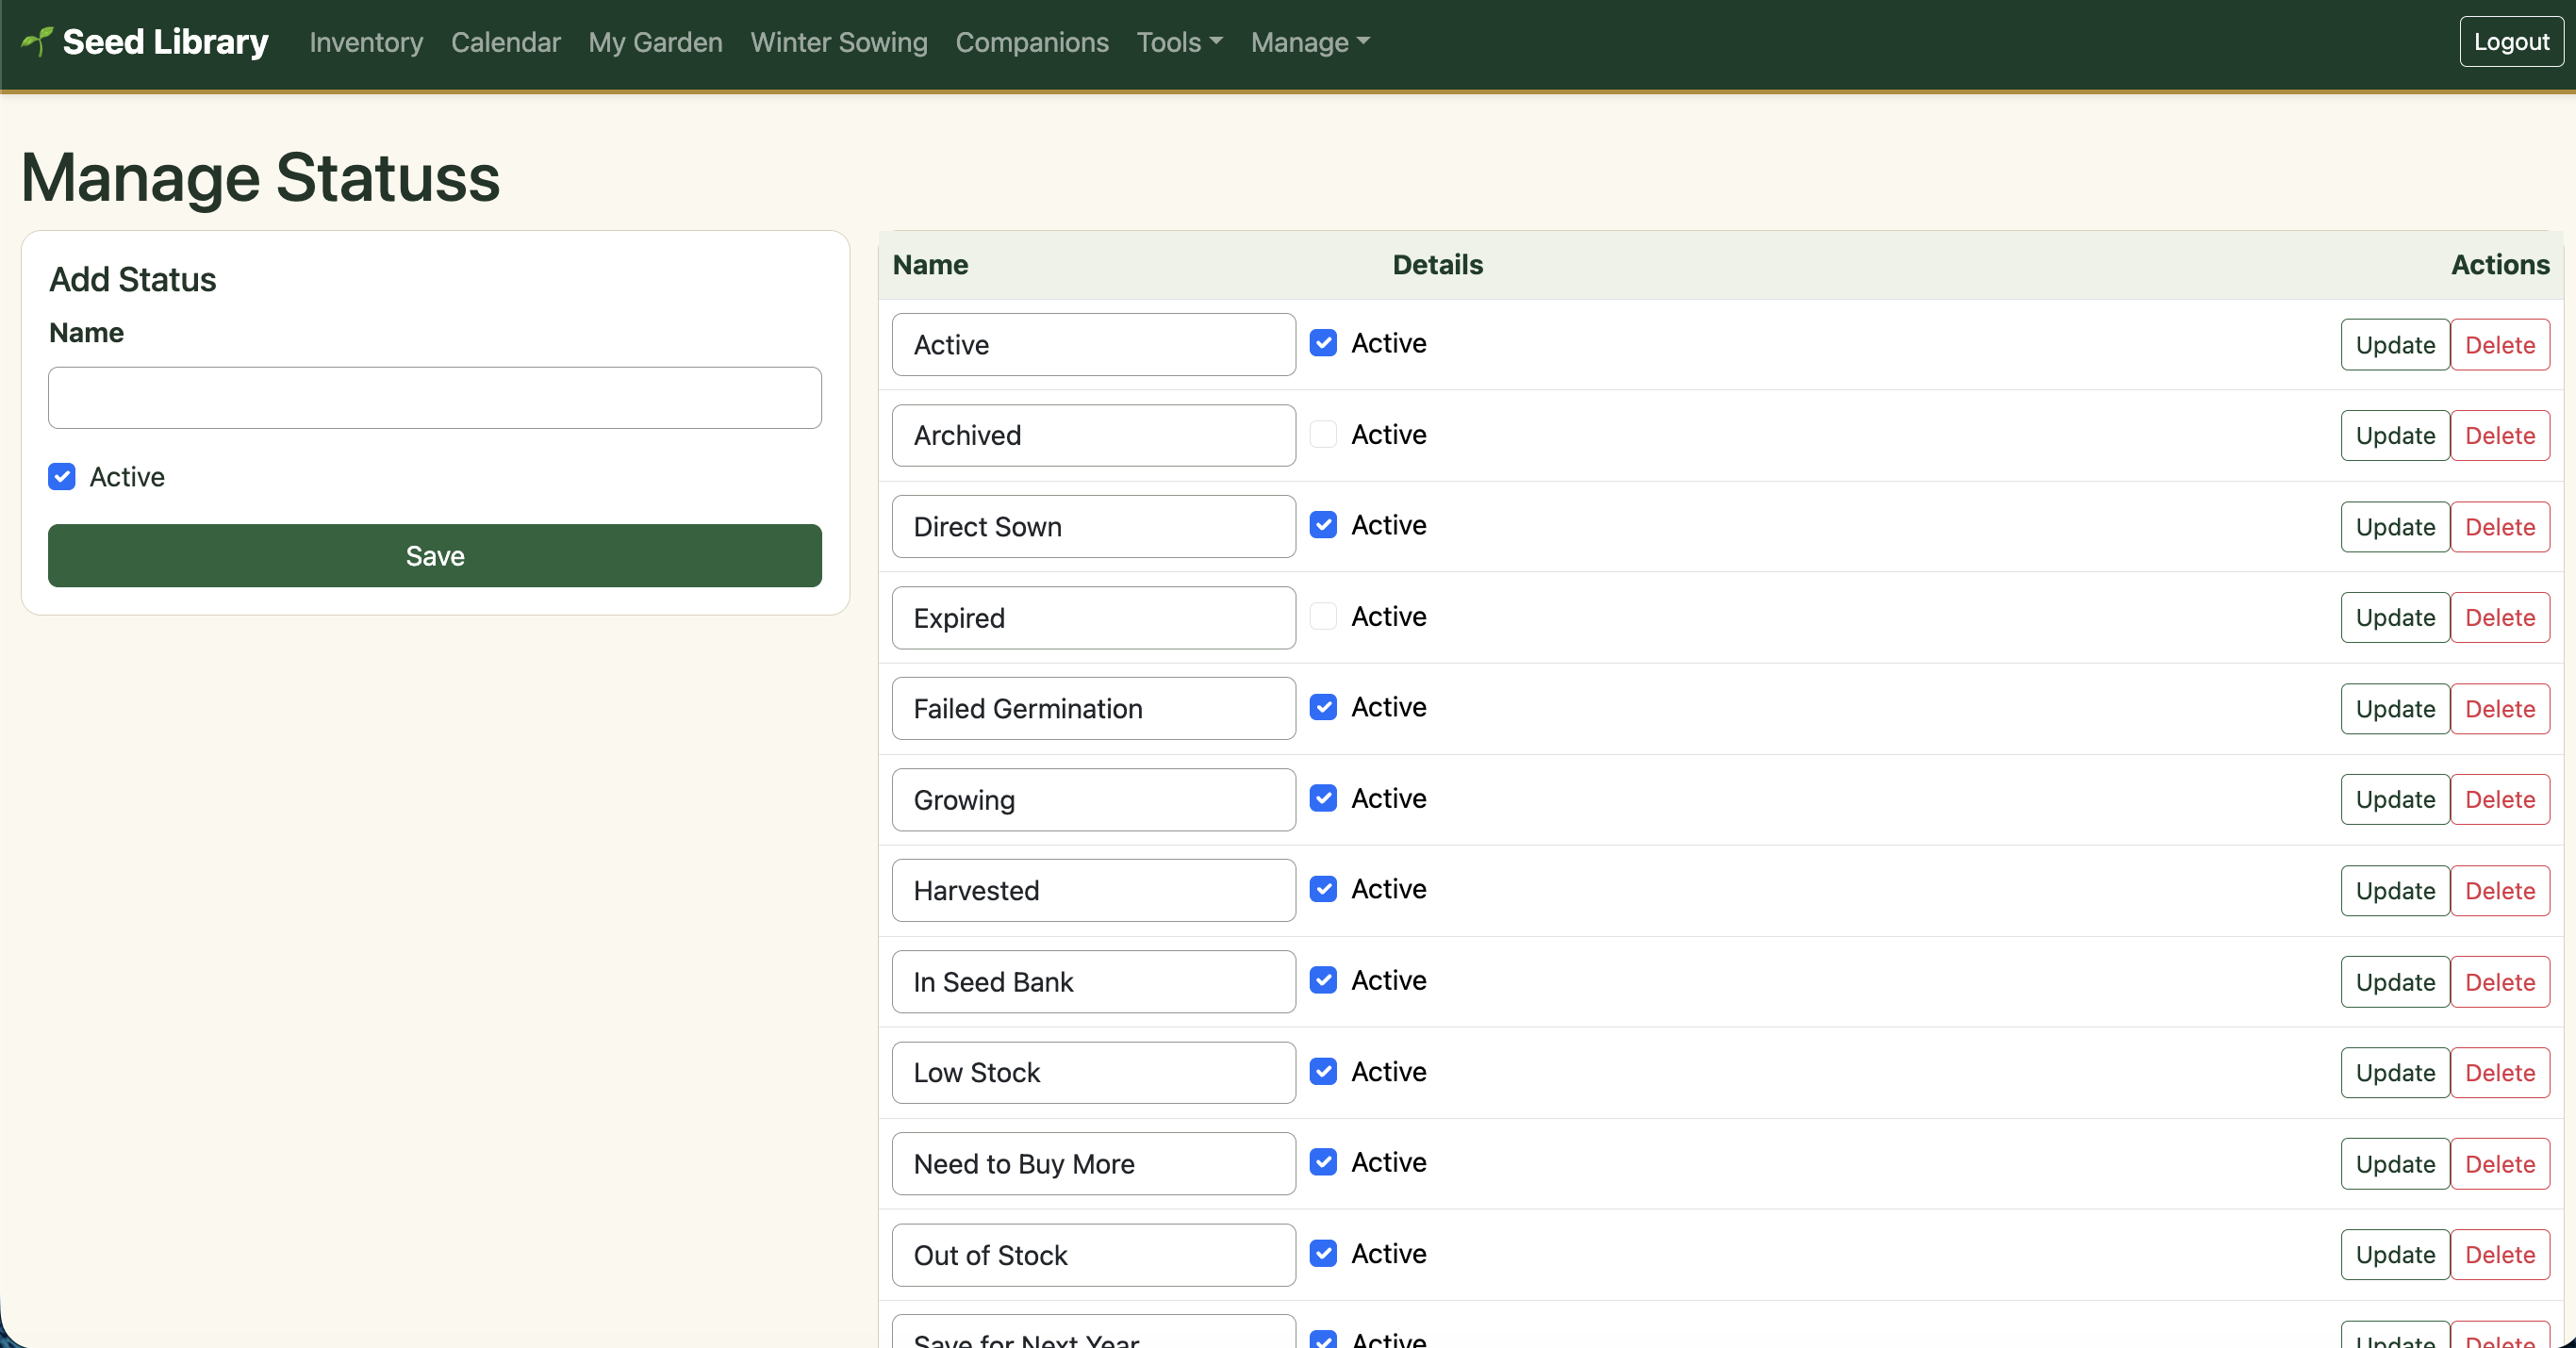Delete the Low Stock status
Viewport: 2576px width, 1348px height.
click(2499, 1073)
